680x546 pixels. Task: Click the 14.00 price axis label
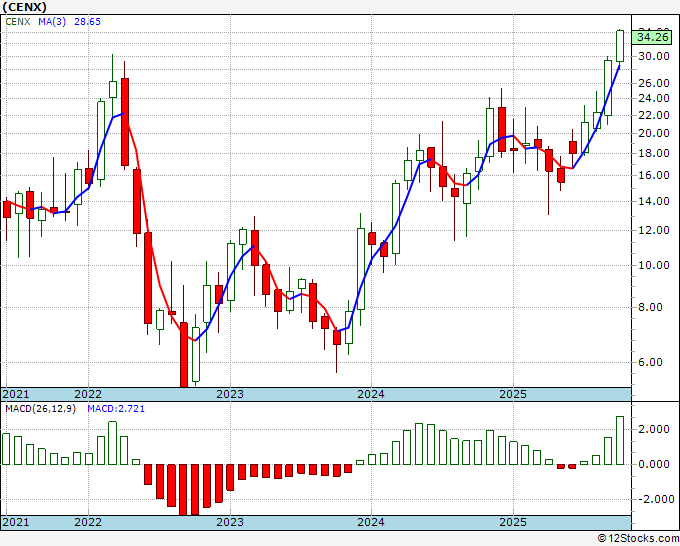(654, 201)
